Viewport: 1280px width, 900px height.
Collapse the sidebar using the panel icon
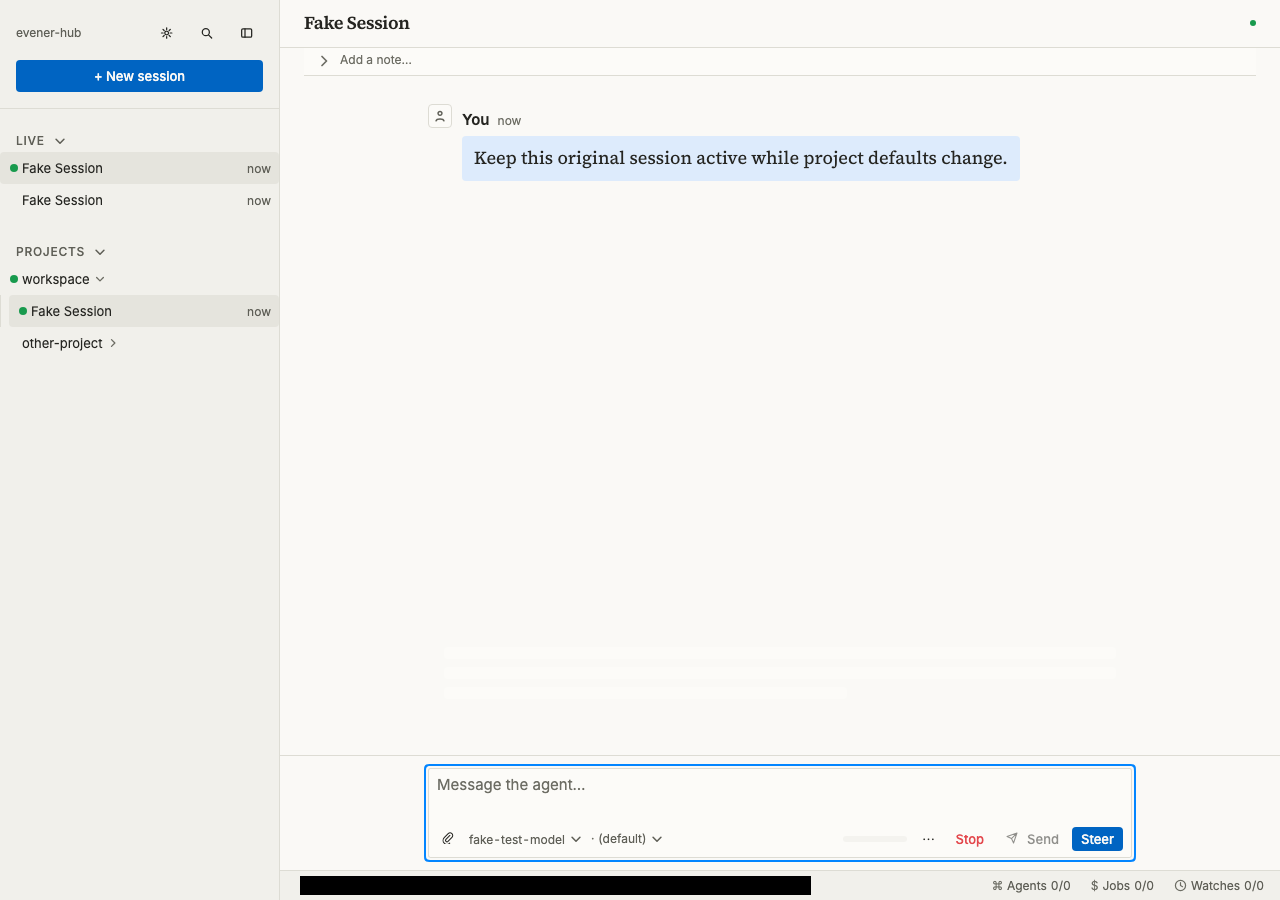pyautogui.click(x=247, y=33)
